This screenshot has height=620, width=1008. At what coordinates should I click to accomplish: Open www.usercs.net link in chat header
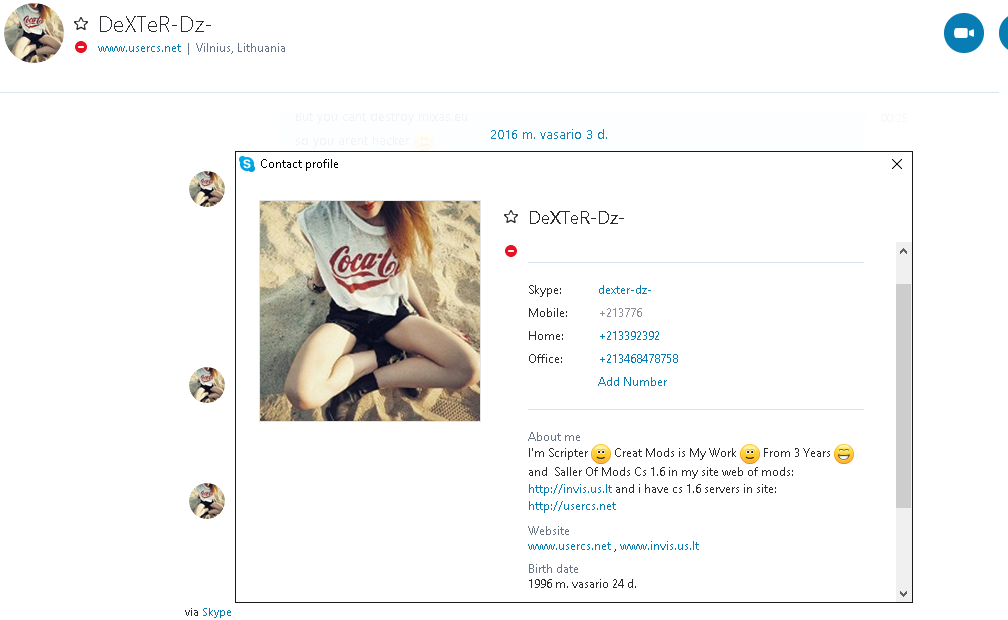pos(140,48)
